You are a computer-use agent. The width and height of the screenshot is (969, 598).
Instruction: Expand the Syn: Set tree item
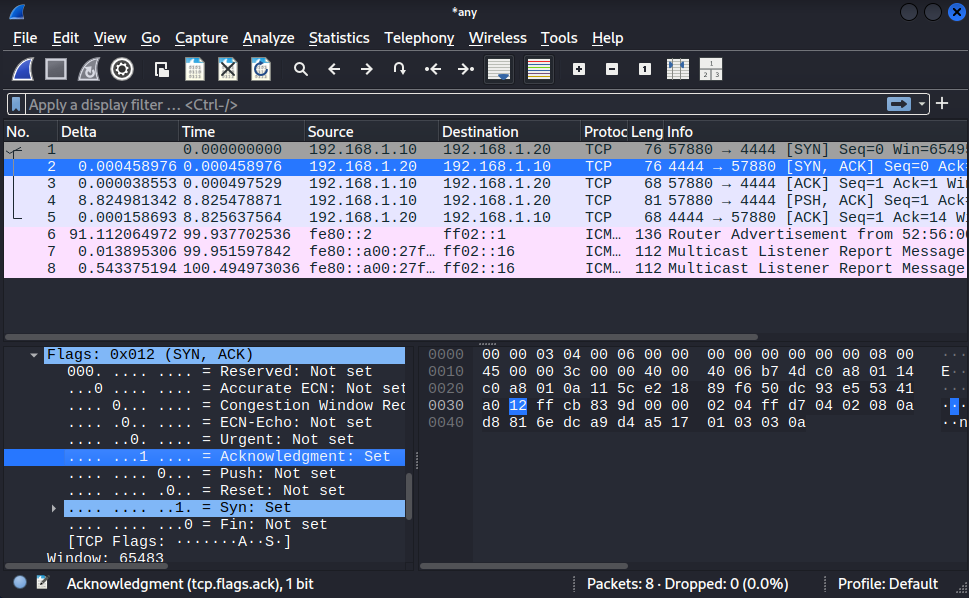pyautogui.click(x=54, y=508)
